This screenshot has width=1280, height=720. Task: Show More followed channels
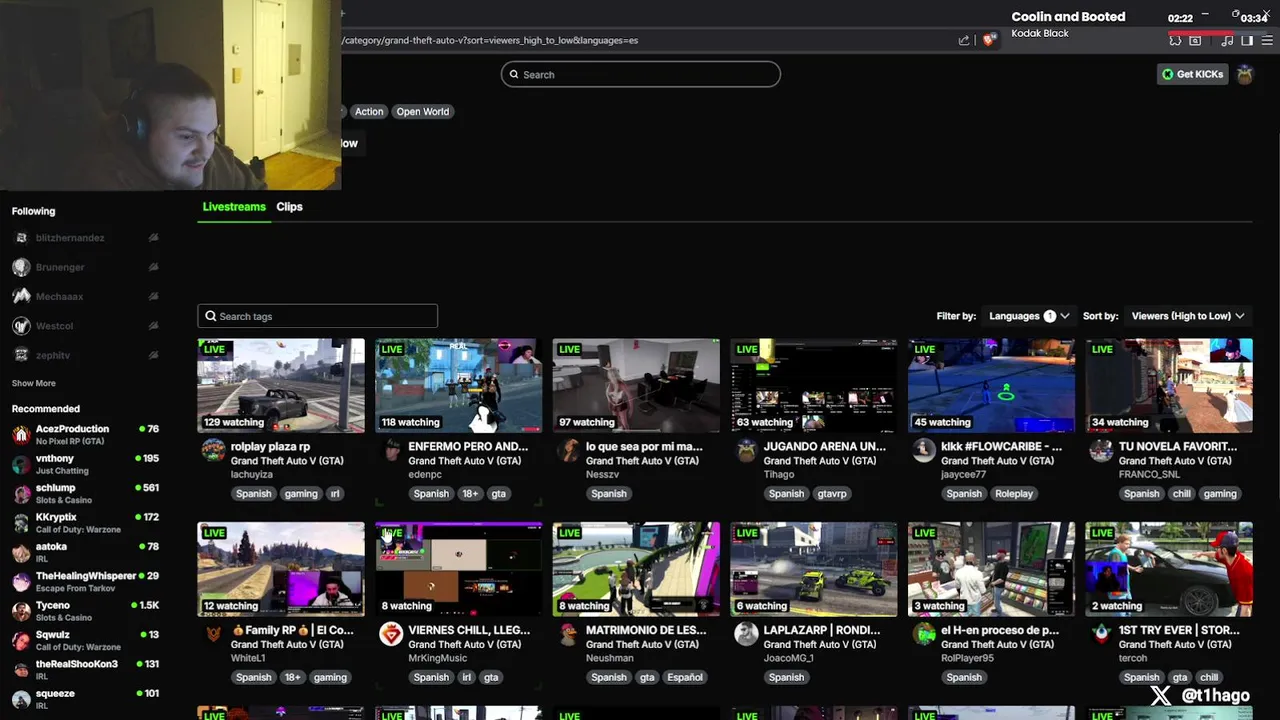coord(34,383)
